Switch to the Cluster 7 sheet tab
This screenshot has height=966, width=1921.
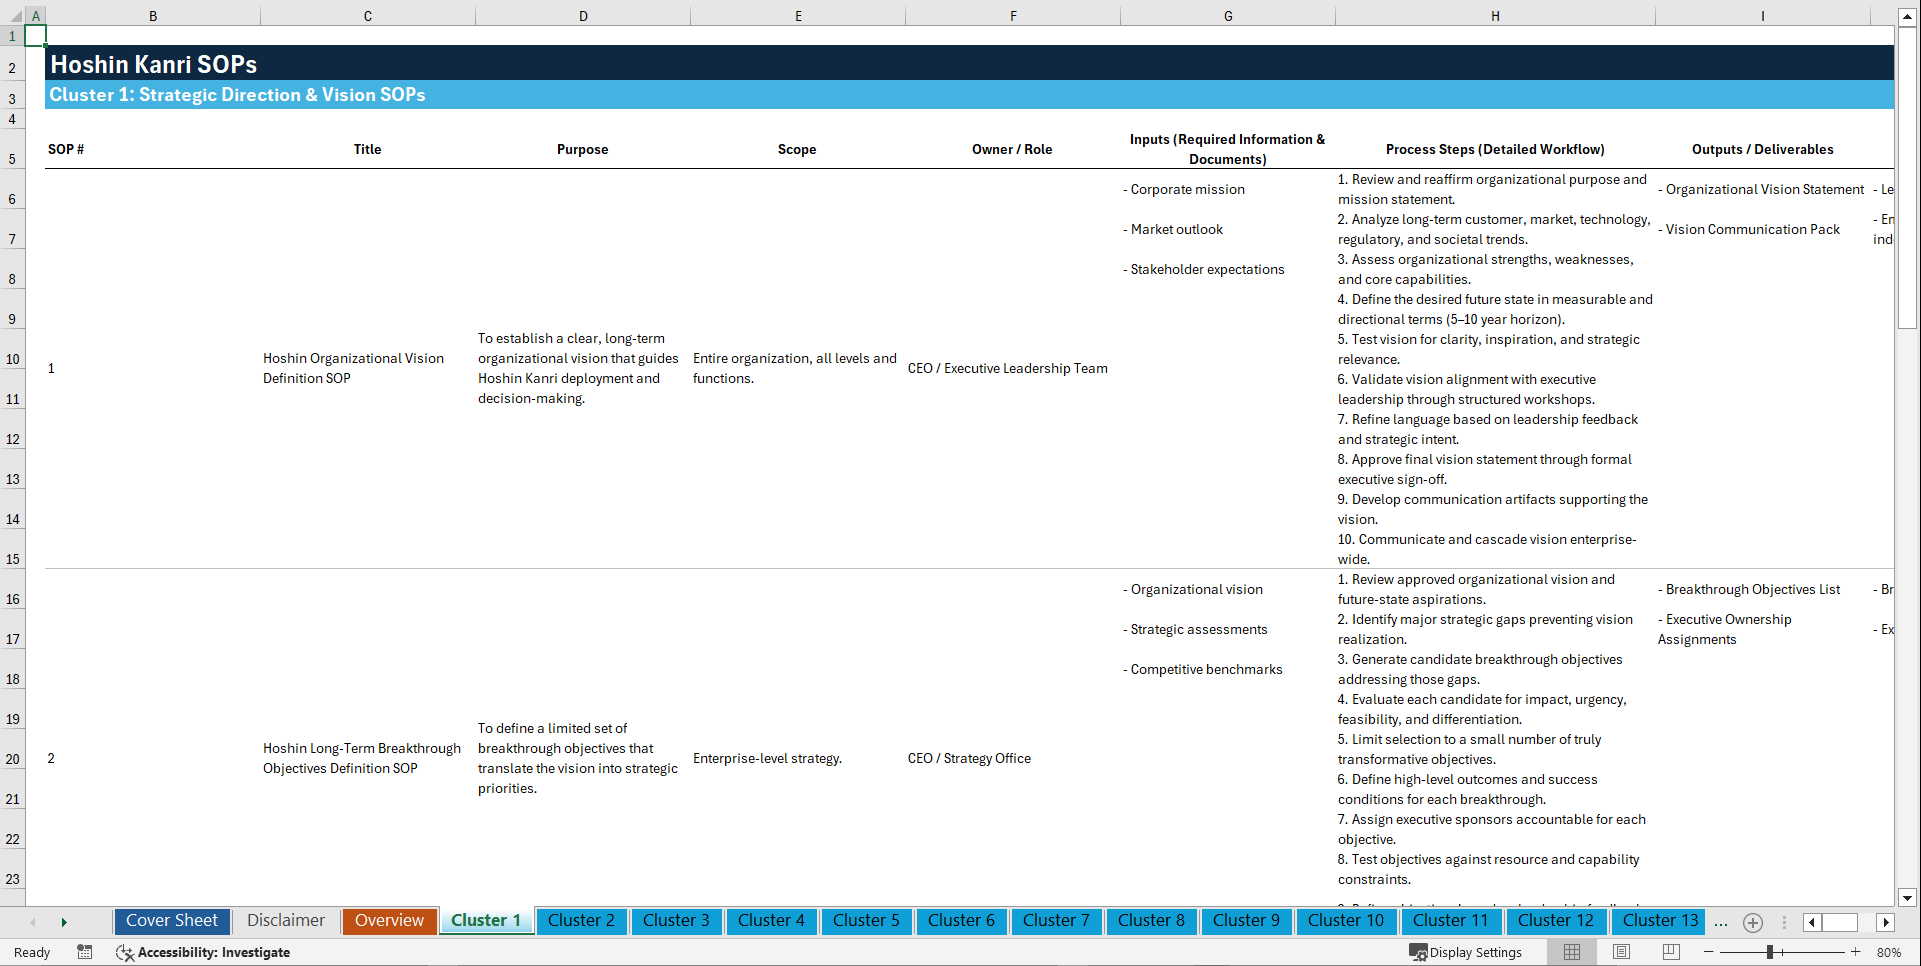click(1056, 921)
